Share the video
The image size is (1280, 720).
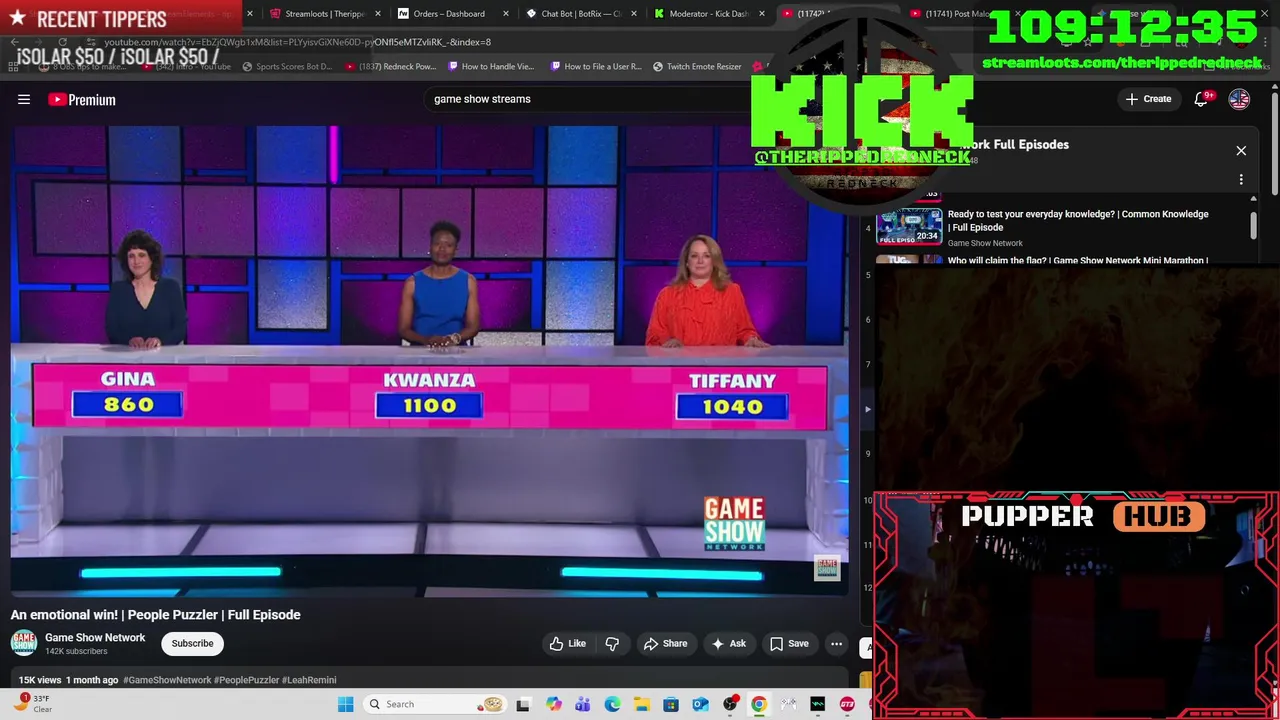click(x=665, y=644)
